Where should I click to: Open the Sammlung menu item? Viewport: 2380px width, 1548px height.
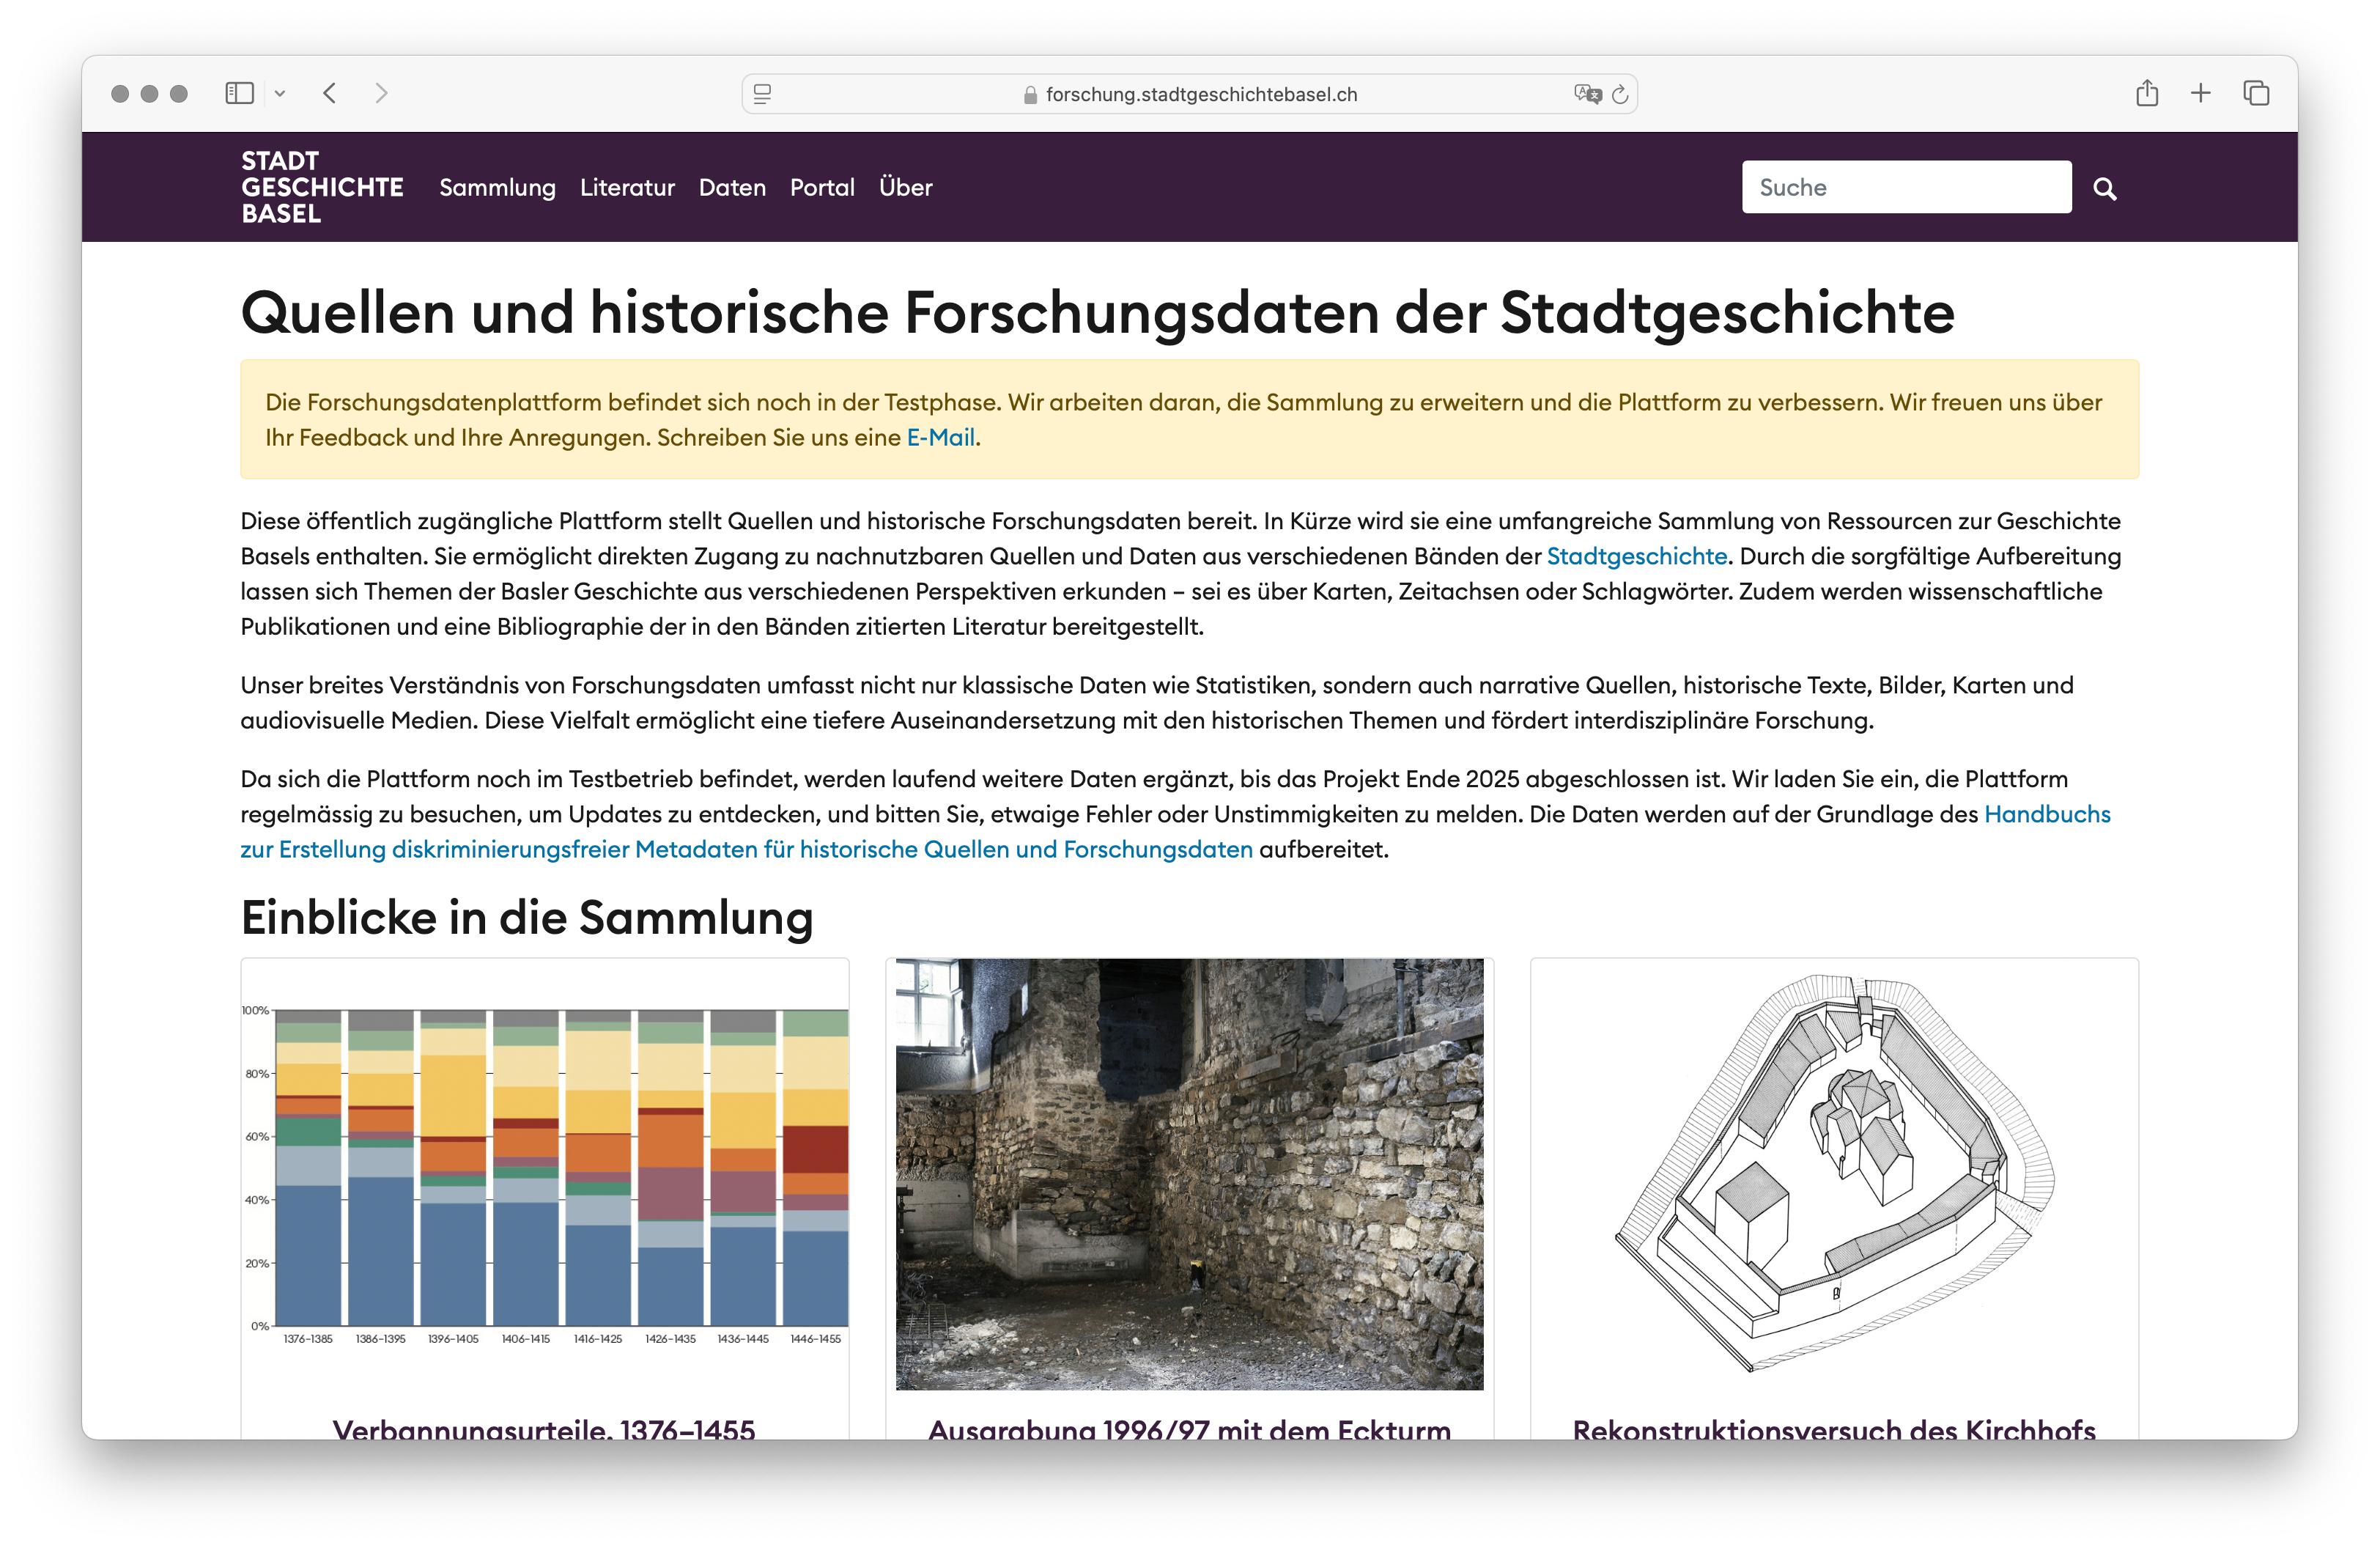coord(497,187)
